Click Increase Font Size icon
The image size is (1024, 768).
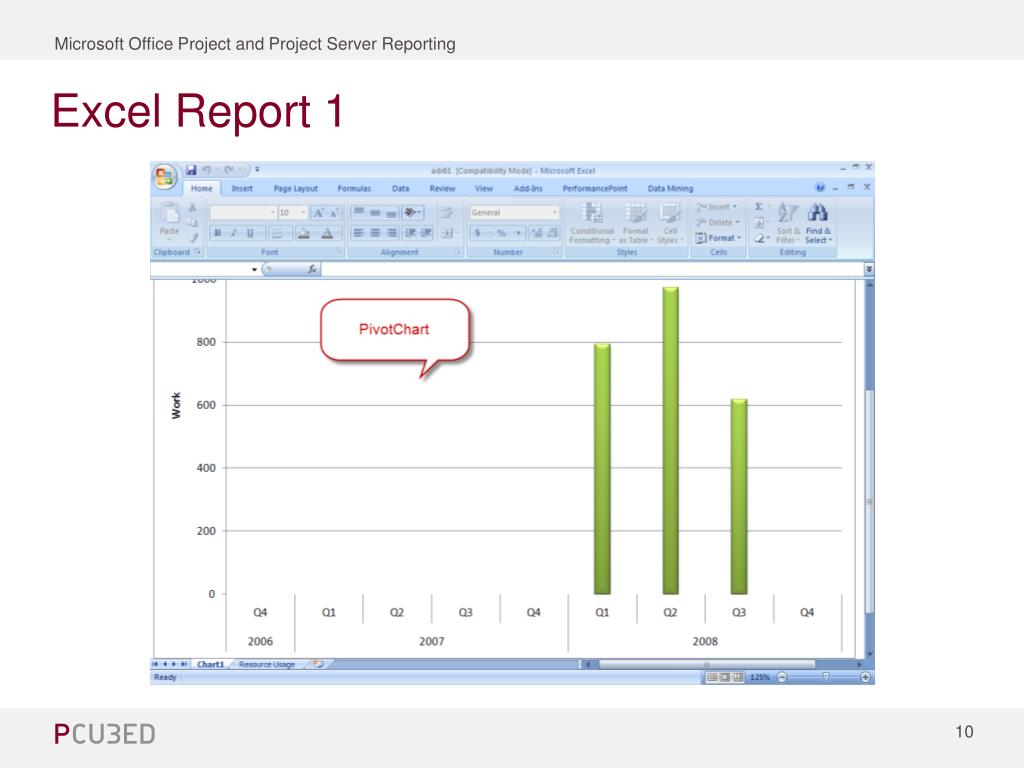click(319, 213)
